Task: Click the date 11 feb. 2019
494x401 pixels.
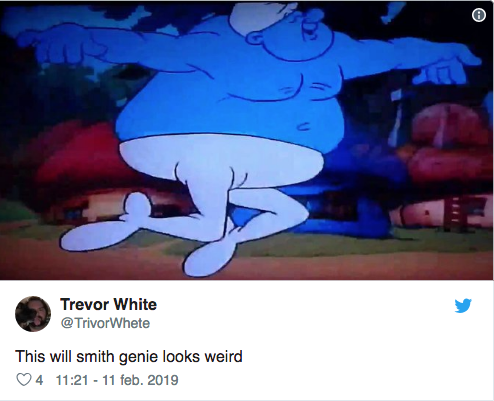Action: (140, 380)
